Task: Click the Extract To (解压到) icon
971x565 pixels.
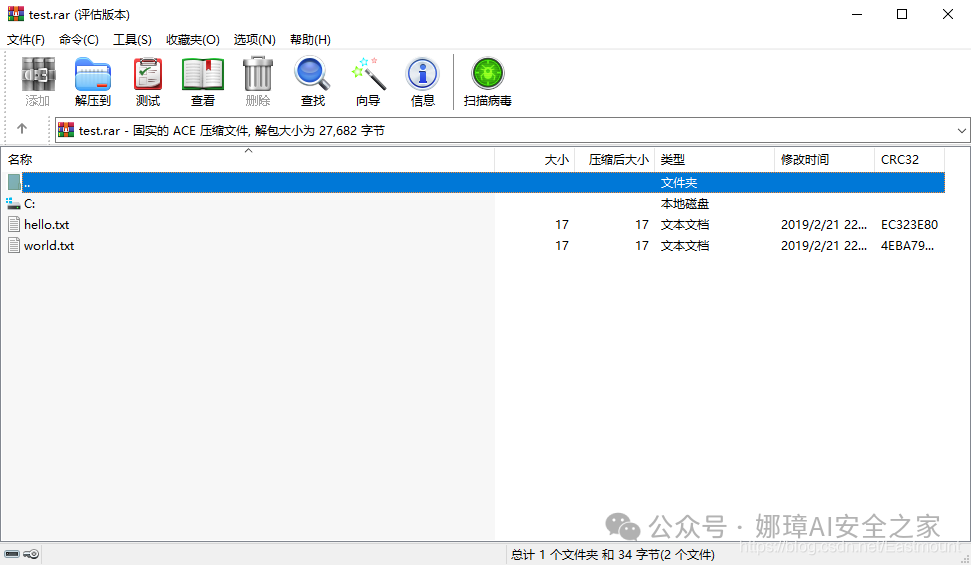Action: (93, 74)
